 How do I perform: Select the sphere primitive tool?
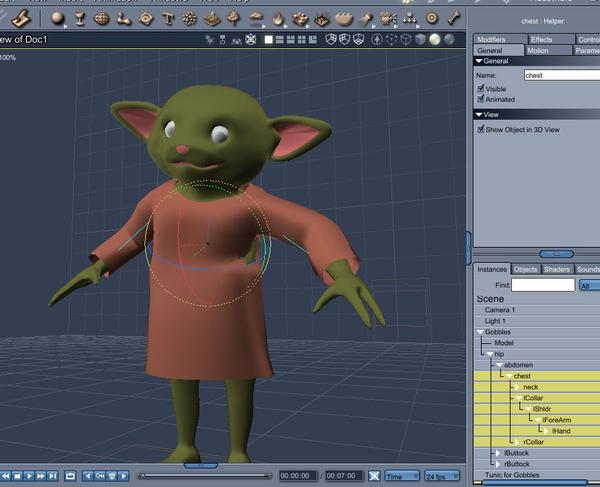point(57,18)
